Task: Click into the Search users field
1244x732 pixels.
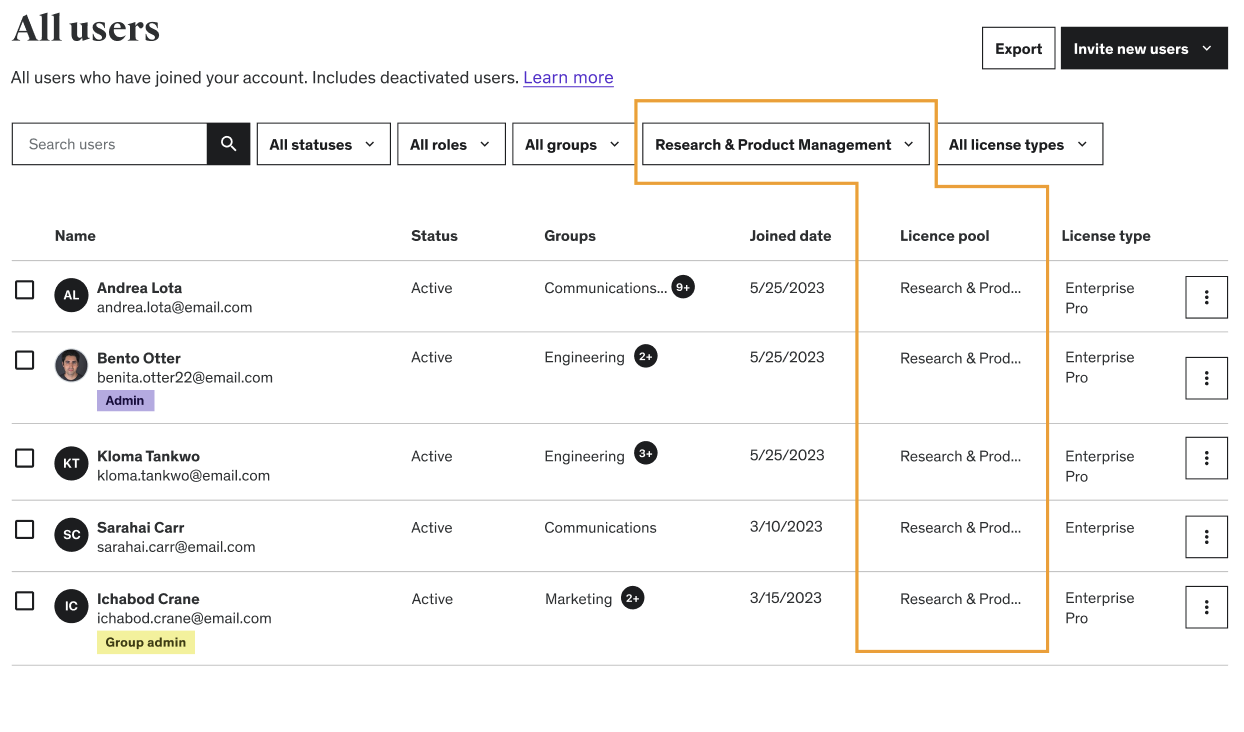Action: click(x=110, y=144)
